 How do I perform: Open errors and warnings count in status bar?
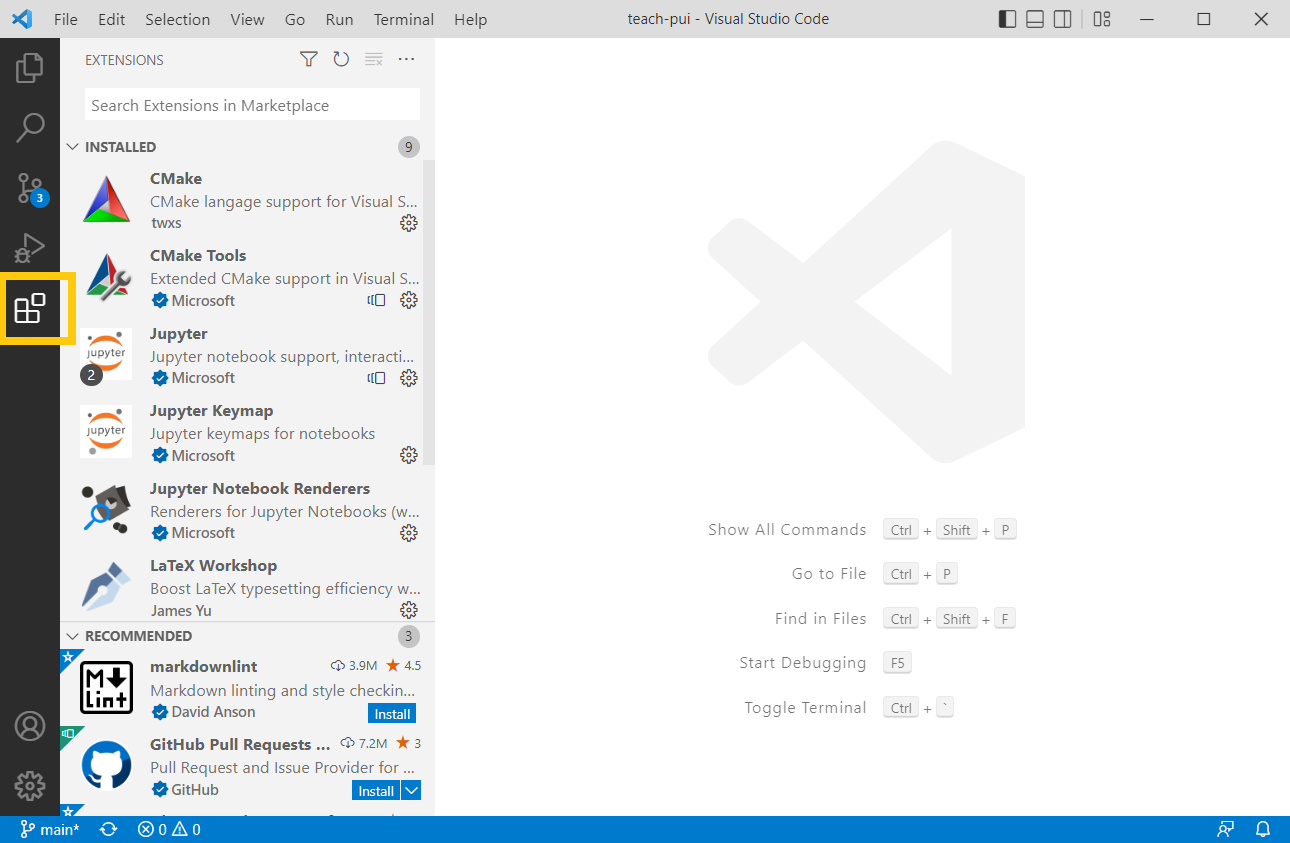click(x=169, y=829)
